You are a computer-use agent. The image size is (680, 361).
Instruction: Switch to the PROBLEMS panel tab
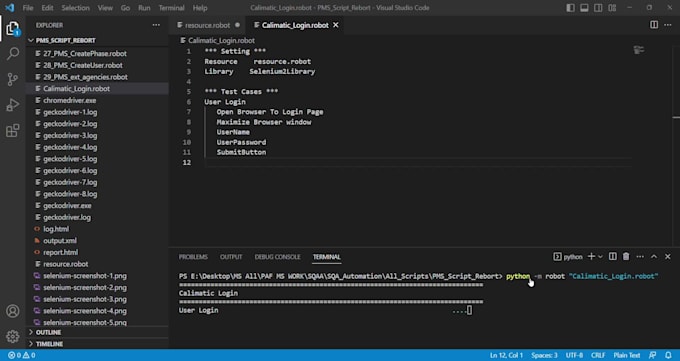[193, 257]
